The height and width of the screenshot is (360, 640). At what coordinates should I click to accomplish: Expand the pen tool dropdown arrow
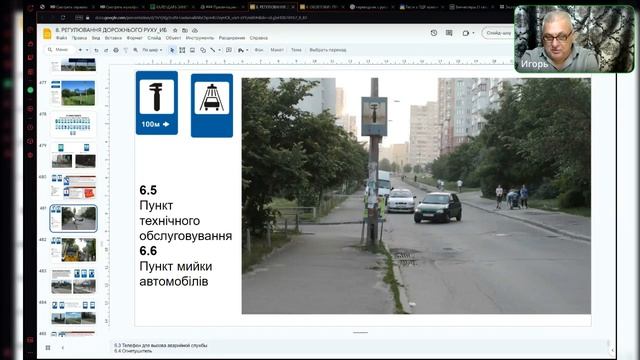pos(247,50)
